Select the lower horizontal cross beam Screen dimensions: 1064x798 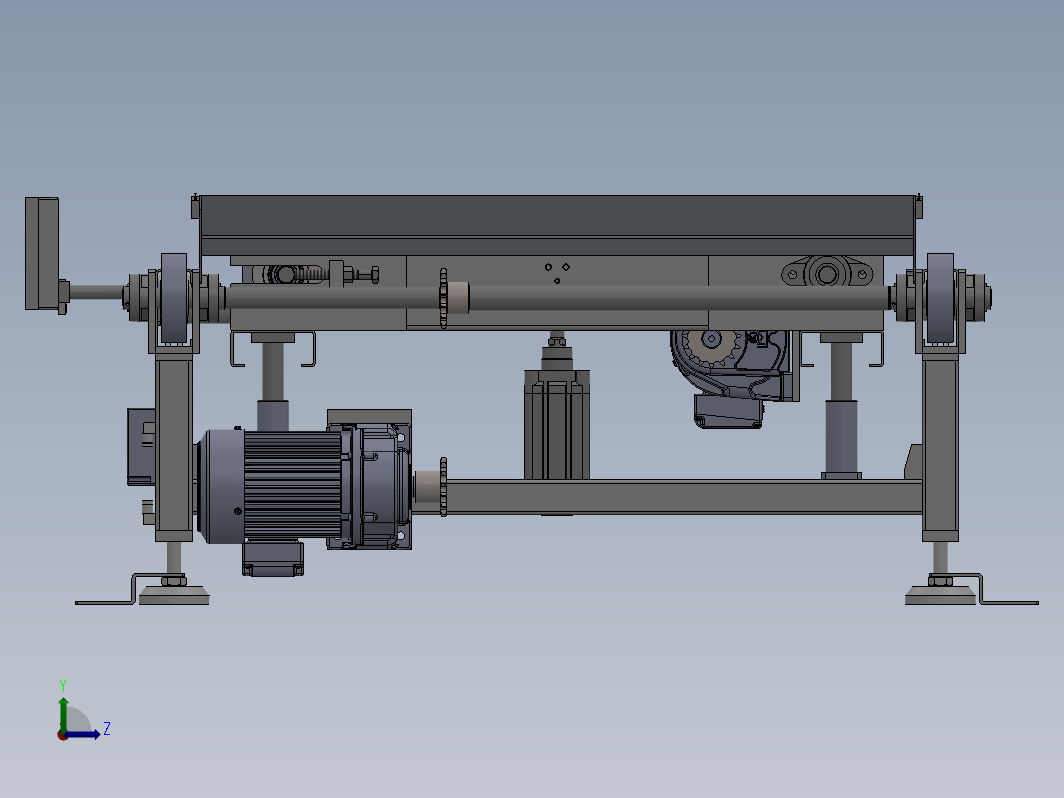683,497
